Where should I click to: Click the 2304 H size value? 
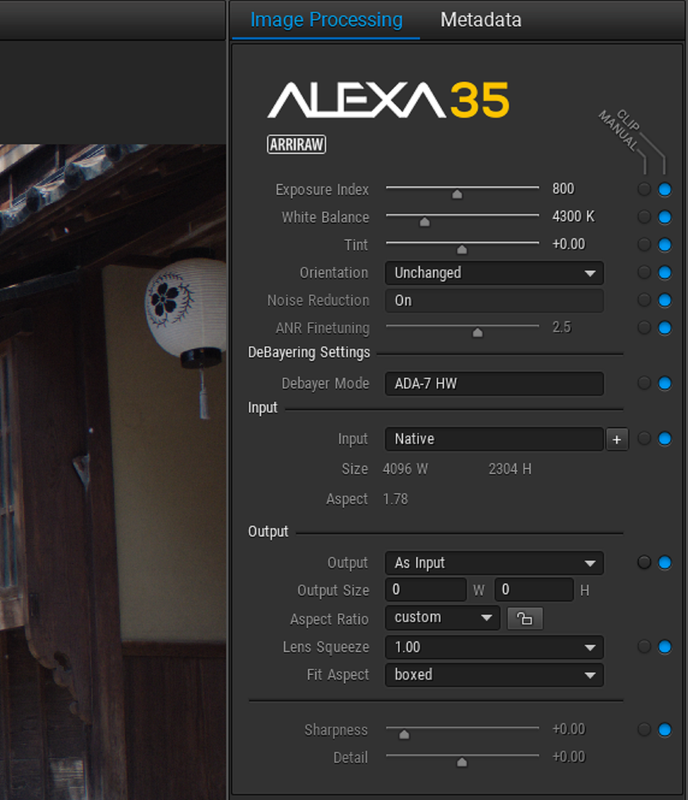point(510,469)
